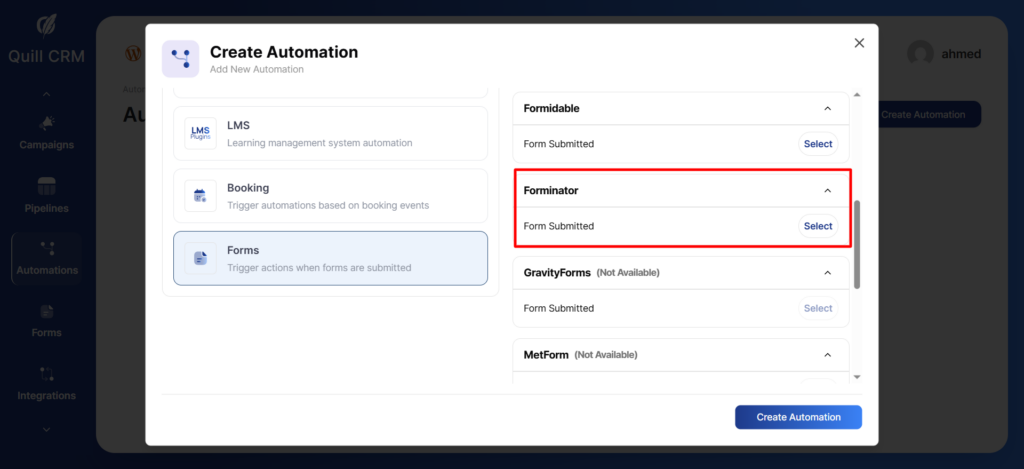Open Campaigns from the sidebar icon

point(47,123)
